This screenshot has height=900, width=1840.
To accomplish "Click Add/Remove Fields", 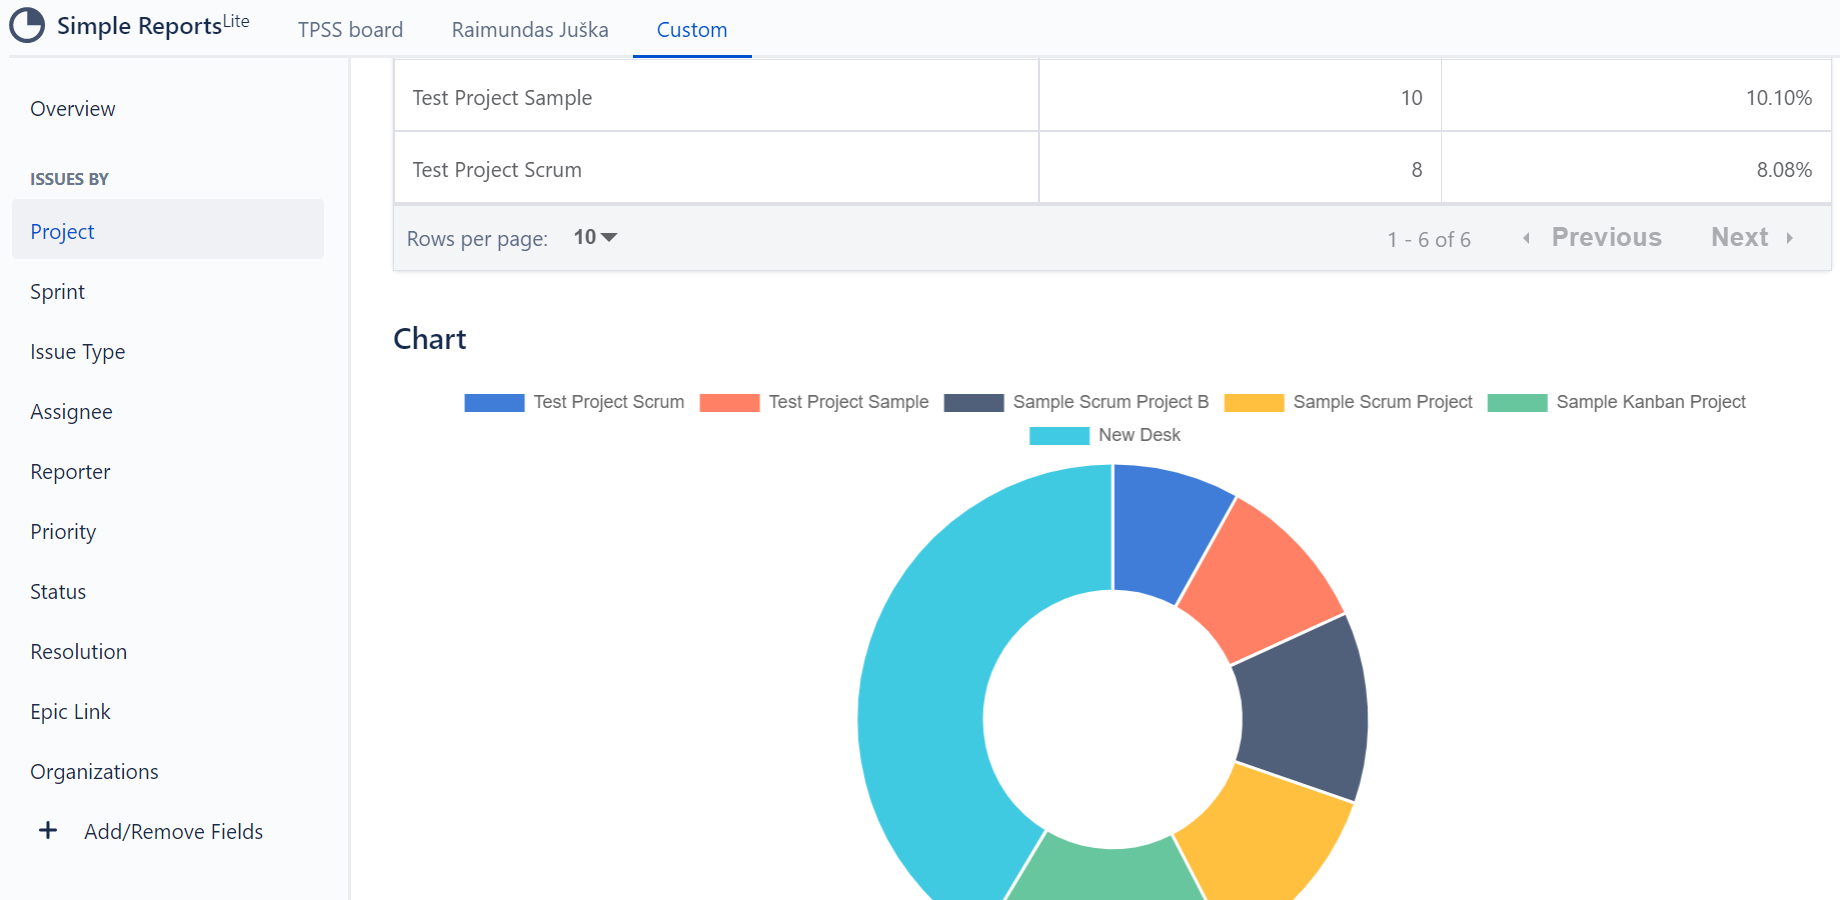I will pyautogui.click(x=173, y=832).
